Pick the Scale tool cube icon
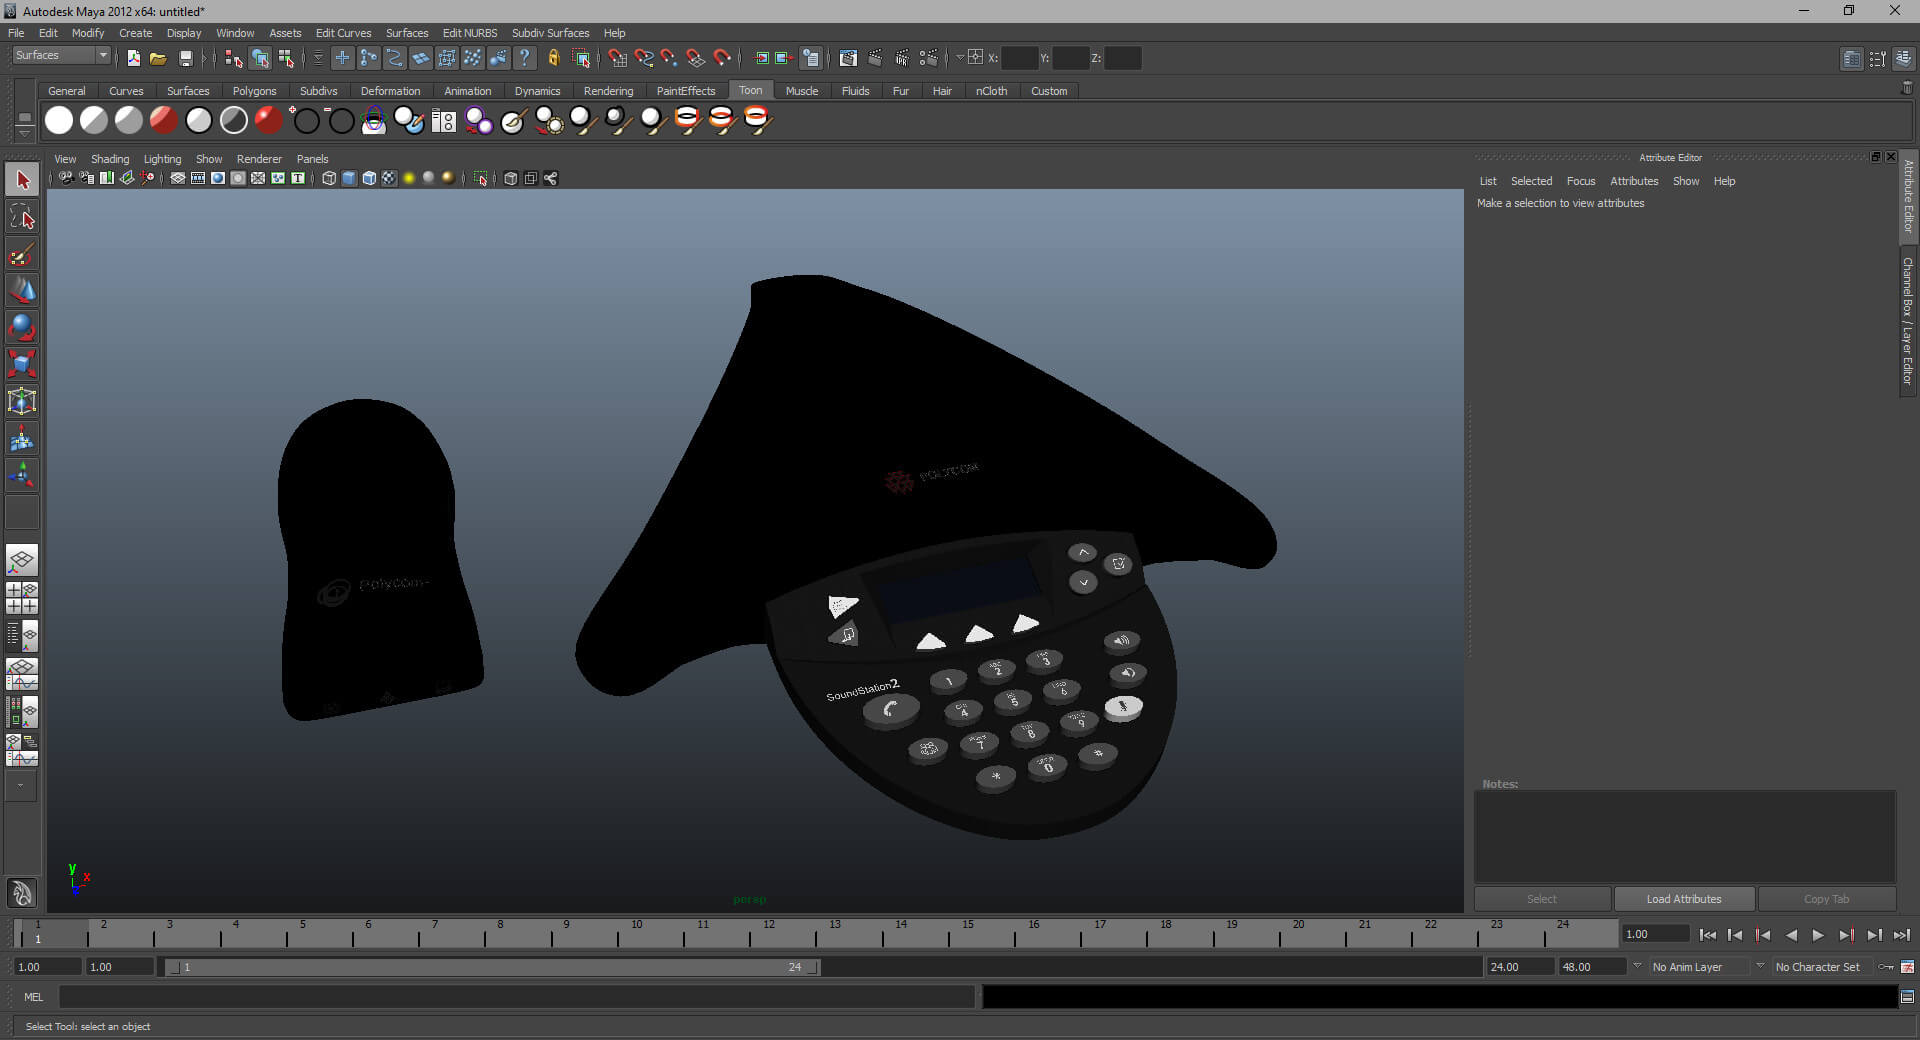The width and height of the screenshot is (1920, 1040). click(22, 363)
